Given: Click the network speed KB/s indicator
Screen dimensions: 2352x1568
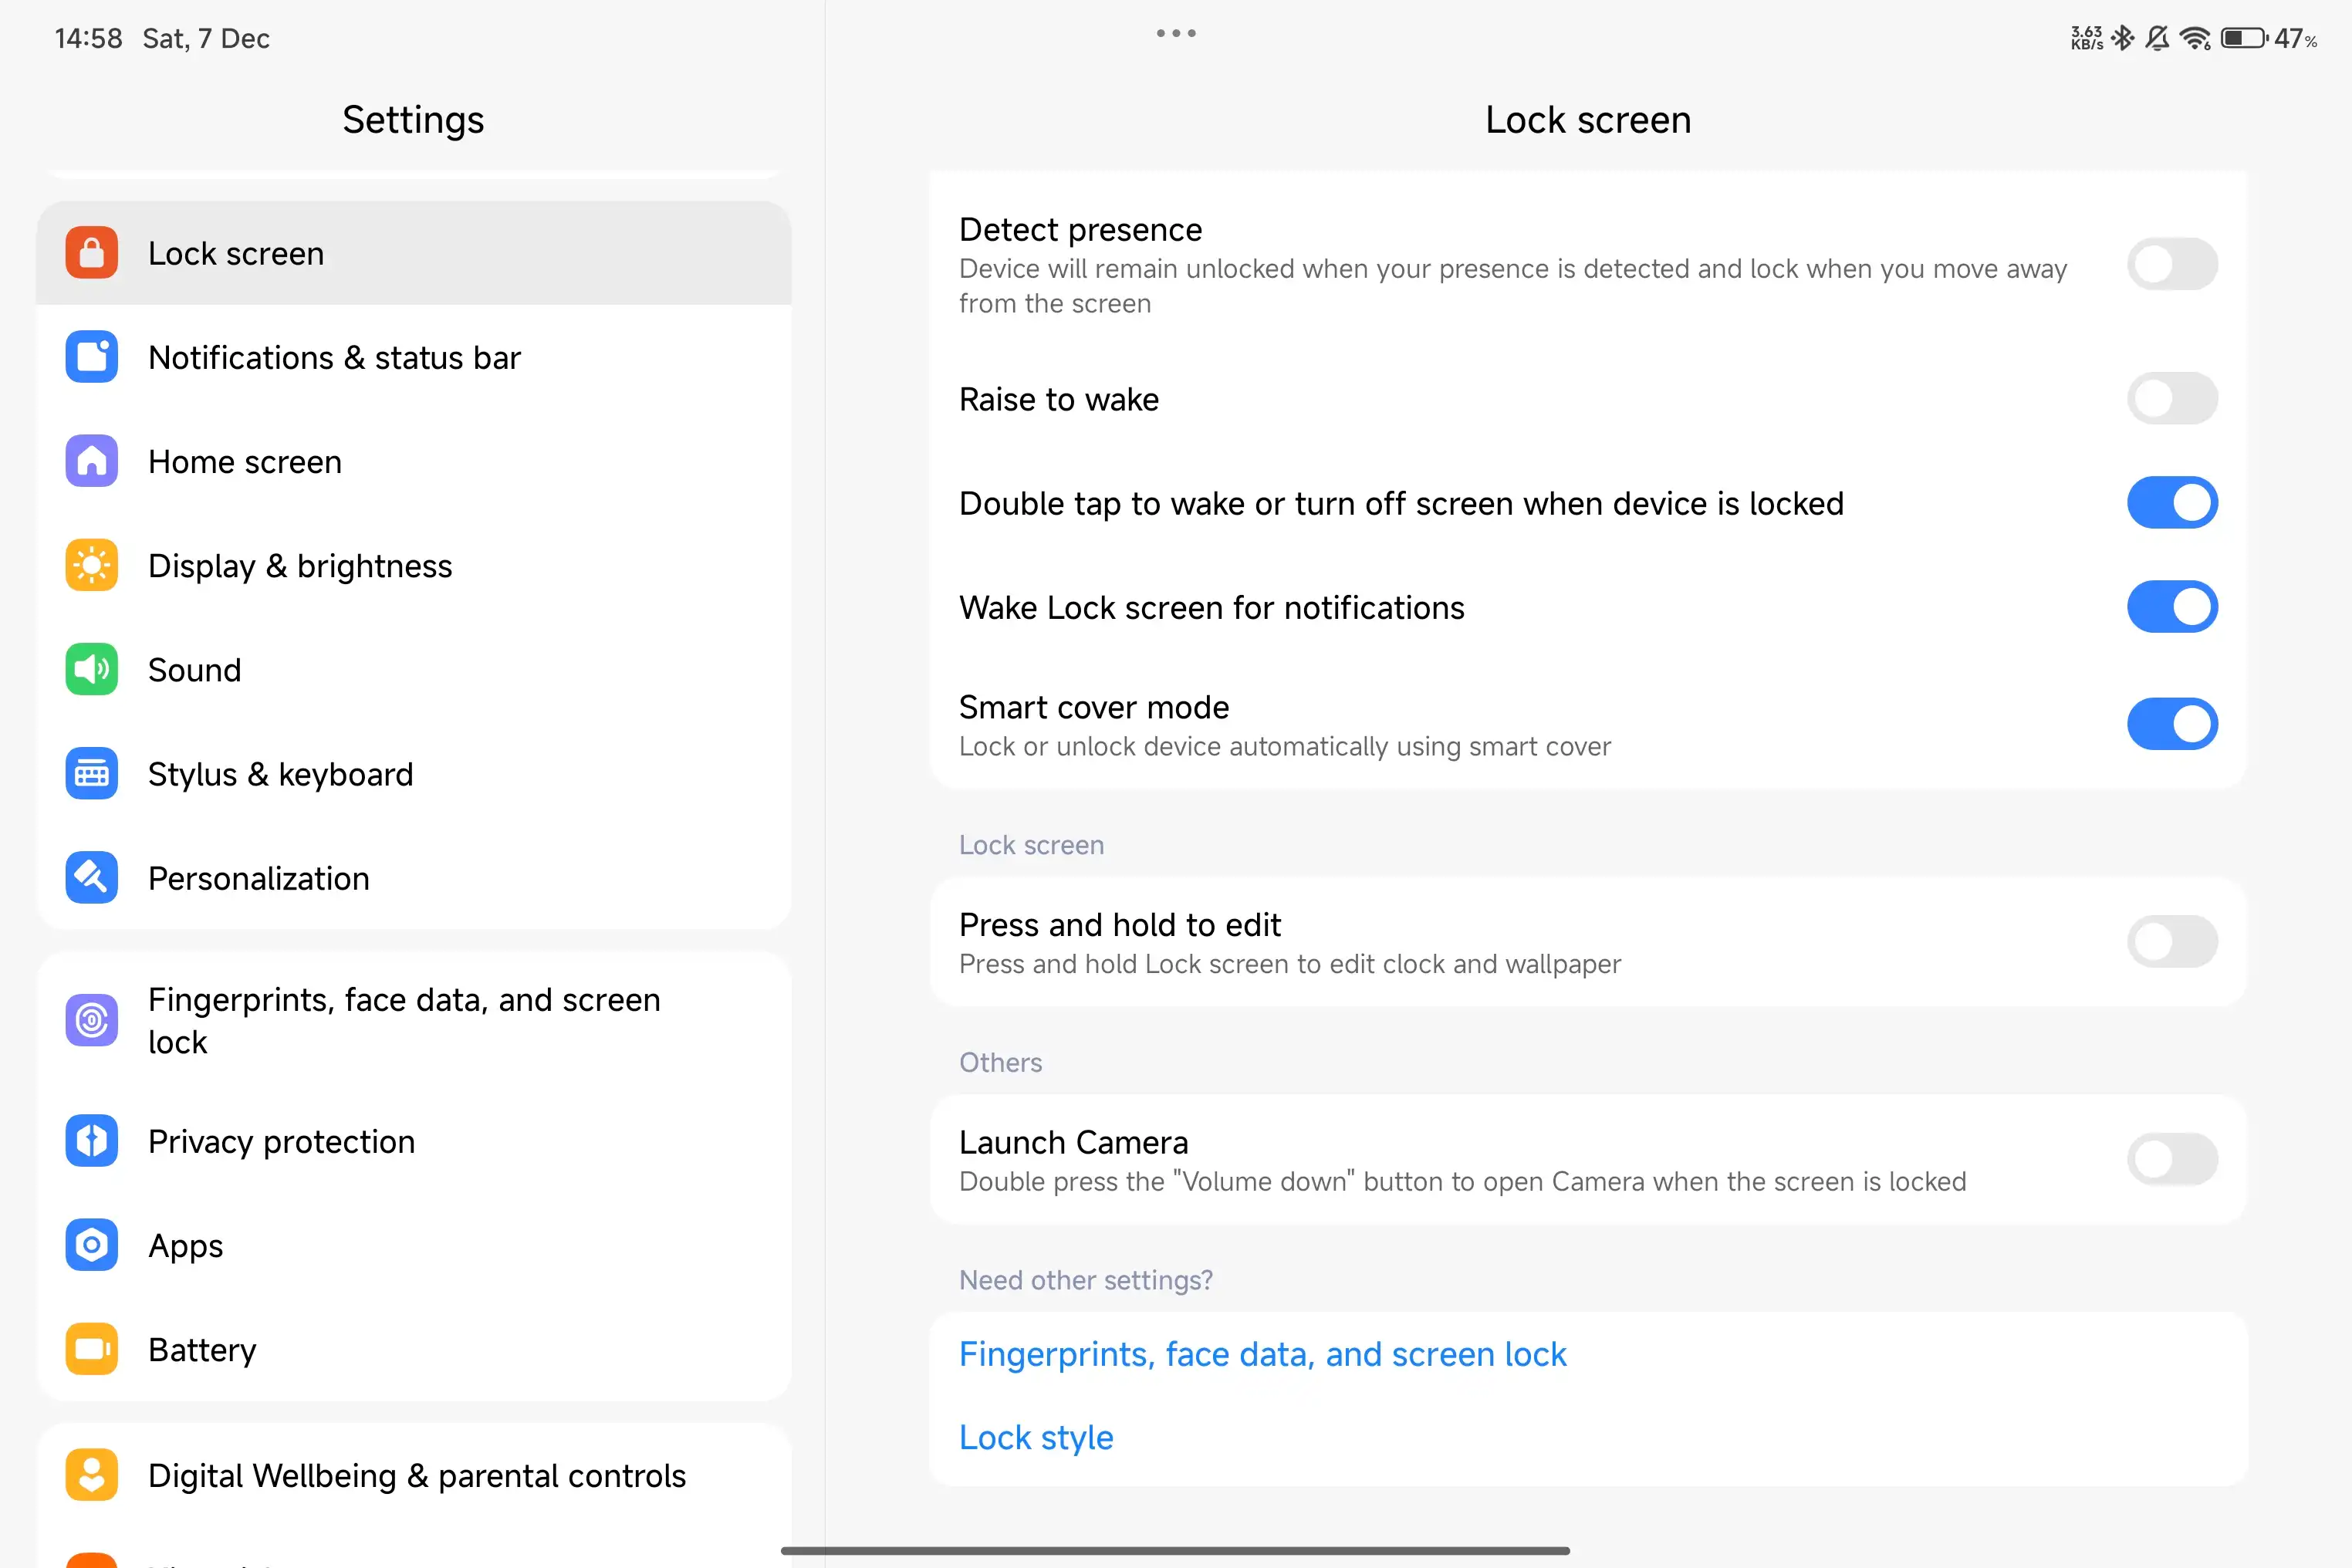Looking at the screenshot, I should click(2087, 38).
